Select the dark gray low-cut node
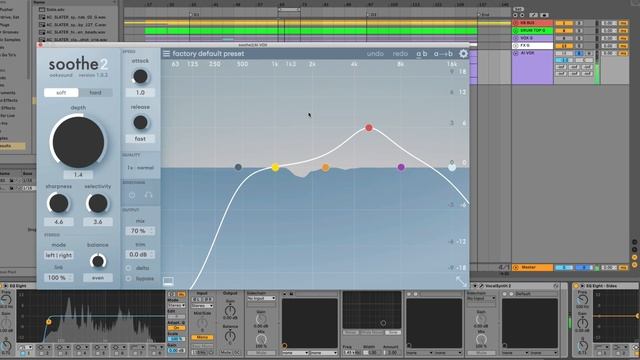640x360 pixels. 238,167
